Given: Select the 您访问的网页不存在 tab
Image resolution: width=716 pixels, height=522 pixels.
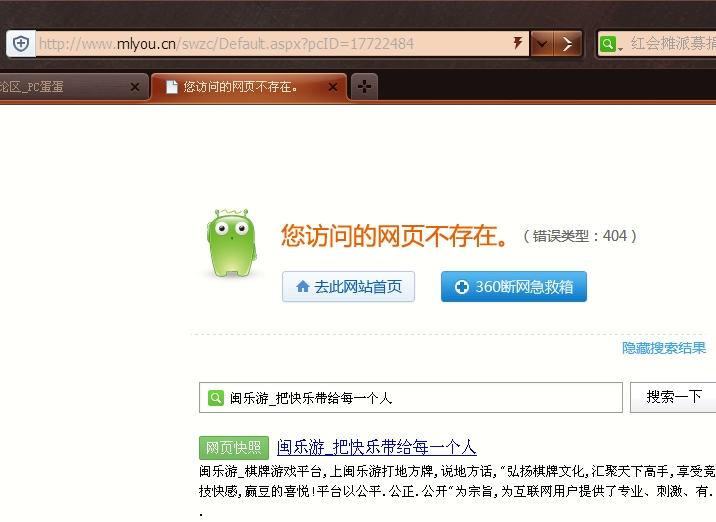Looking at the screenshot, I should coord(249,87).
